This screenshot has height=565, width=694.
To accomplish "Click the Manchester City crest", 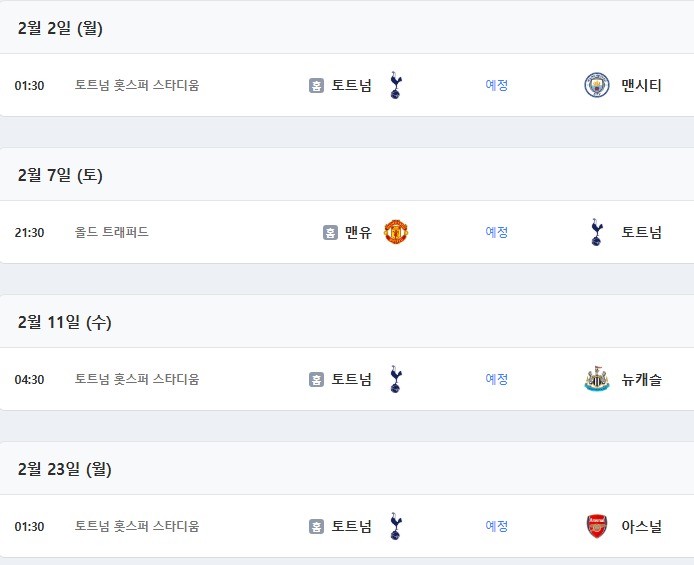I will tap(597, 85).
